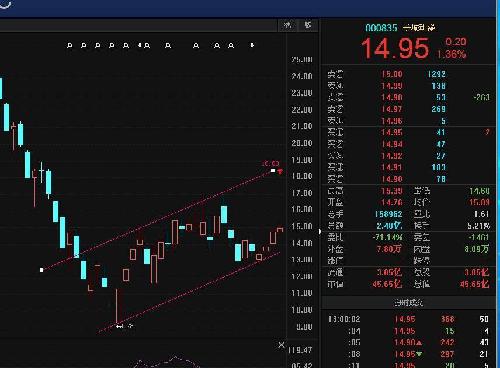Click the small left-arrow marker in the marker row

coord(140,45)
